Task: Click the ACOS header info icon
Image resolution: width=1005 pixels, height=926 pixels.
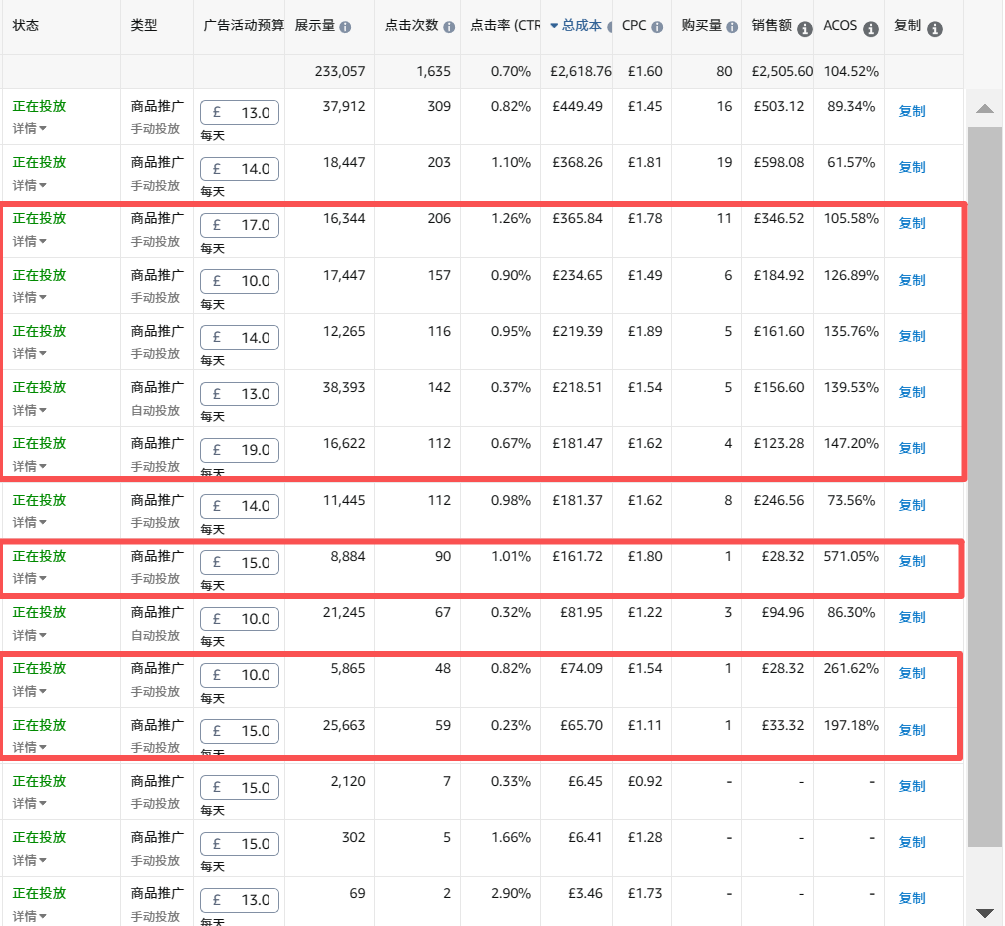Action: tap(871, 29)
